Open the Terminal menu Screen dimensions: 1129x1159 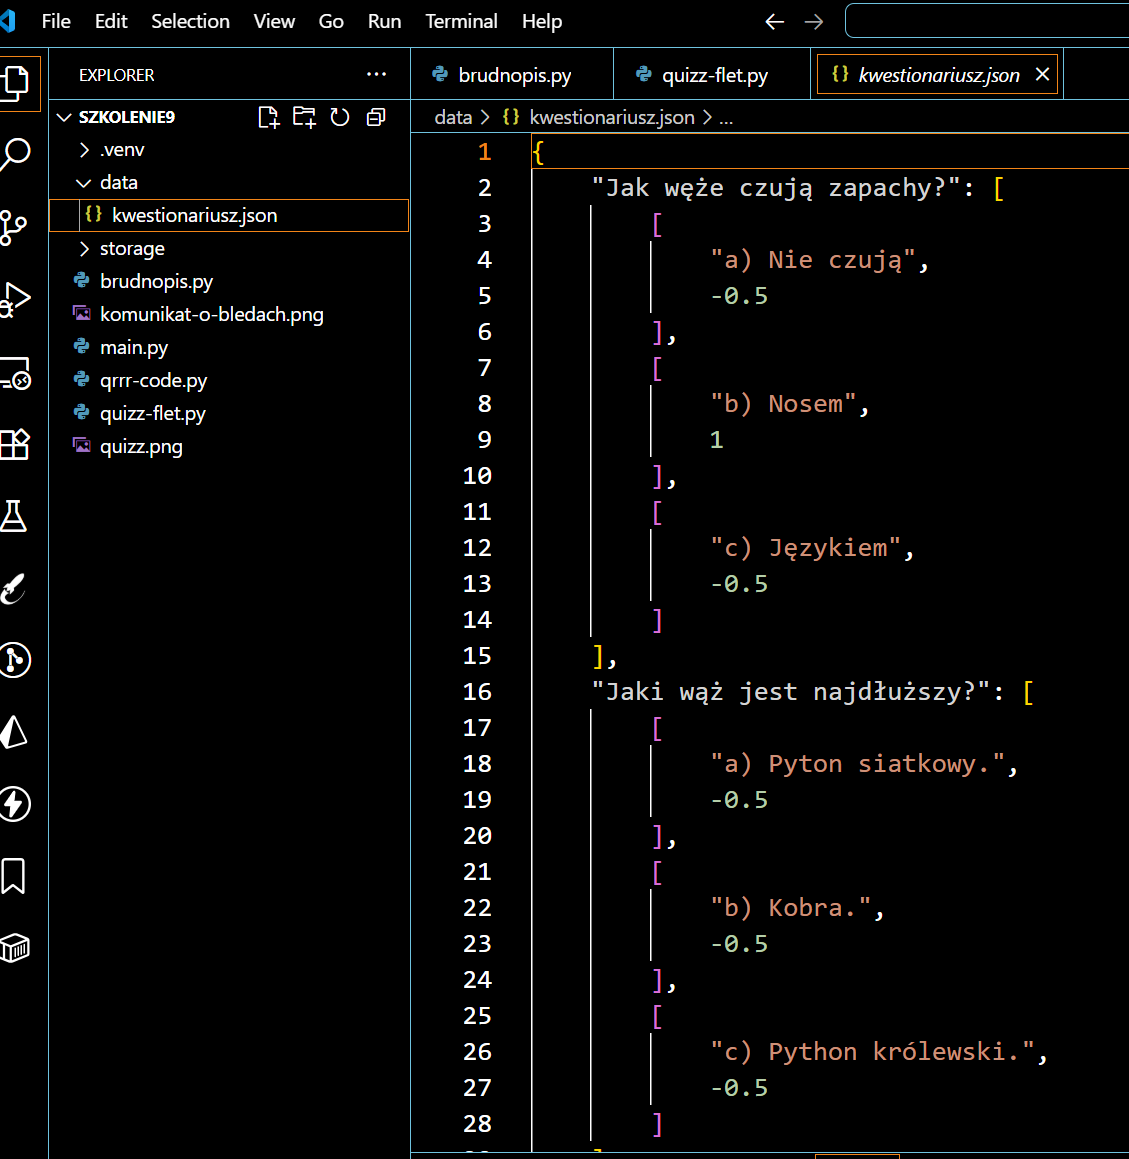coord(461,21)
